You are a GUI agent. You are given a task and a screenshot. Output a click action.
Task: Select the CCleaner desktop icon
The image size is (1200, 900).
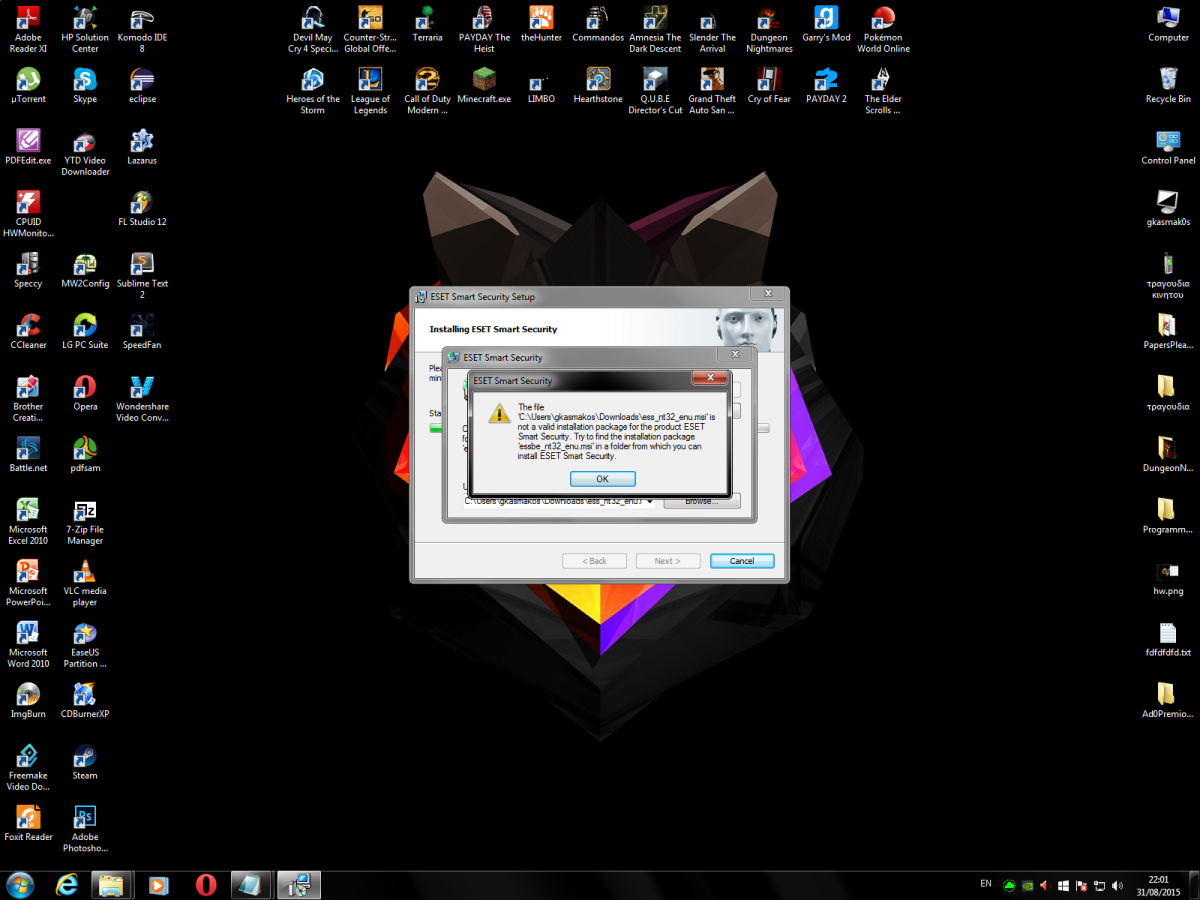tap(28, 326)
